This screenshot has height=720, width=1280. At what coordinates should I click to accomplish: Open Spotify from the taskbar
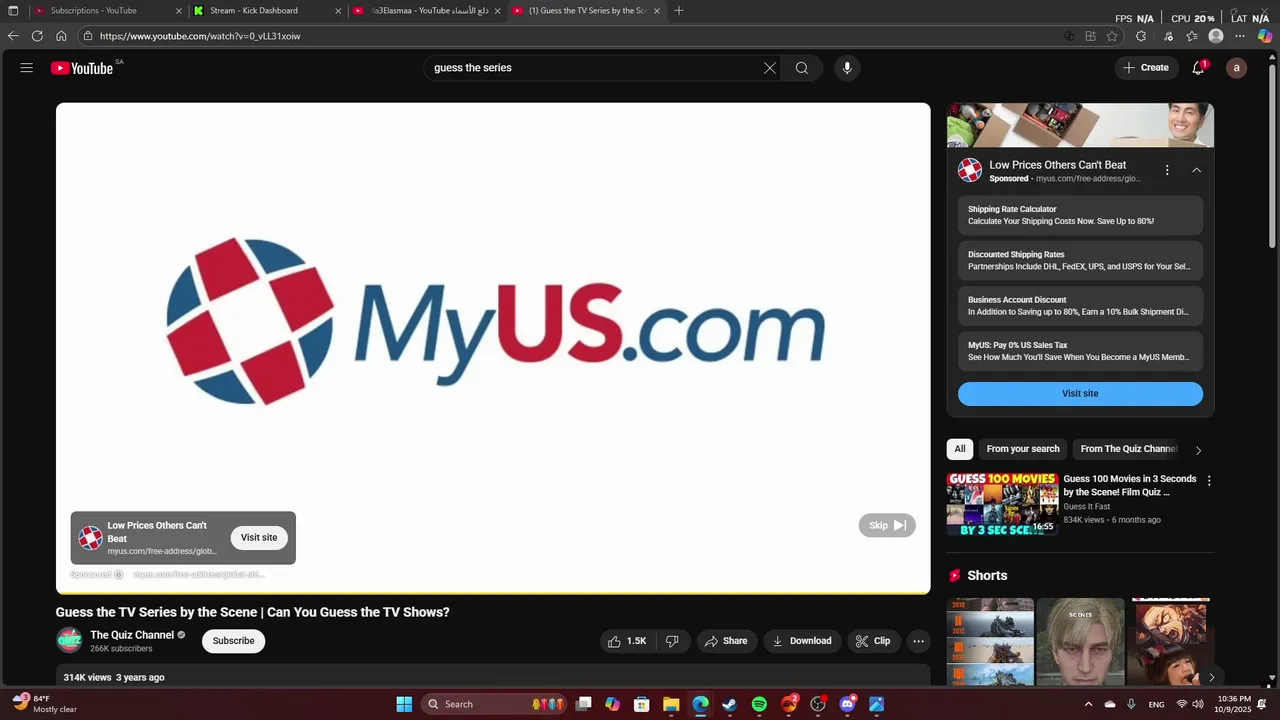pos(759,704)
